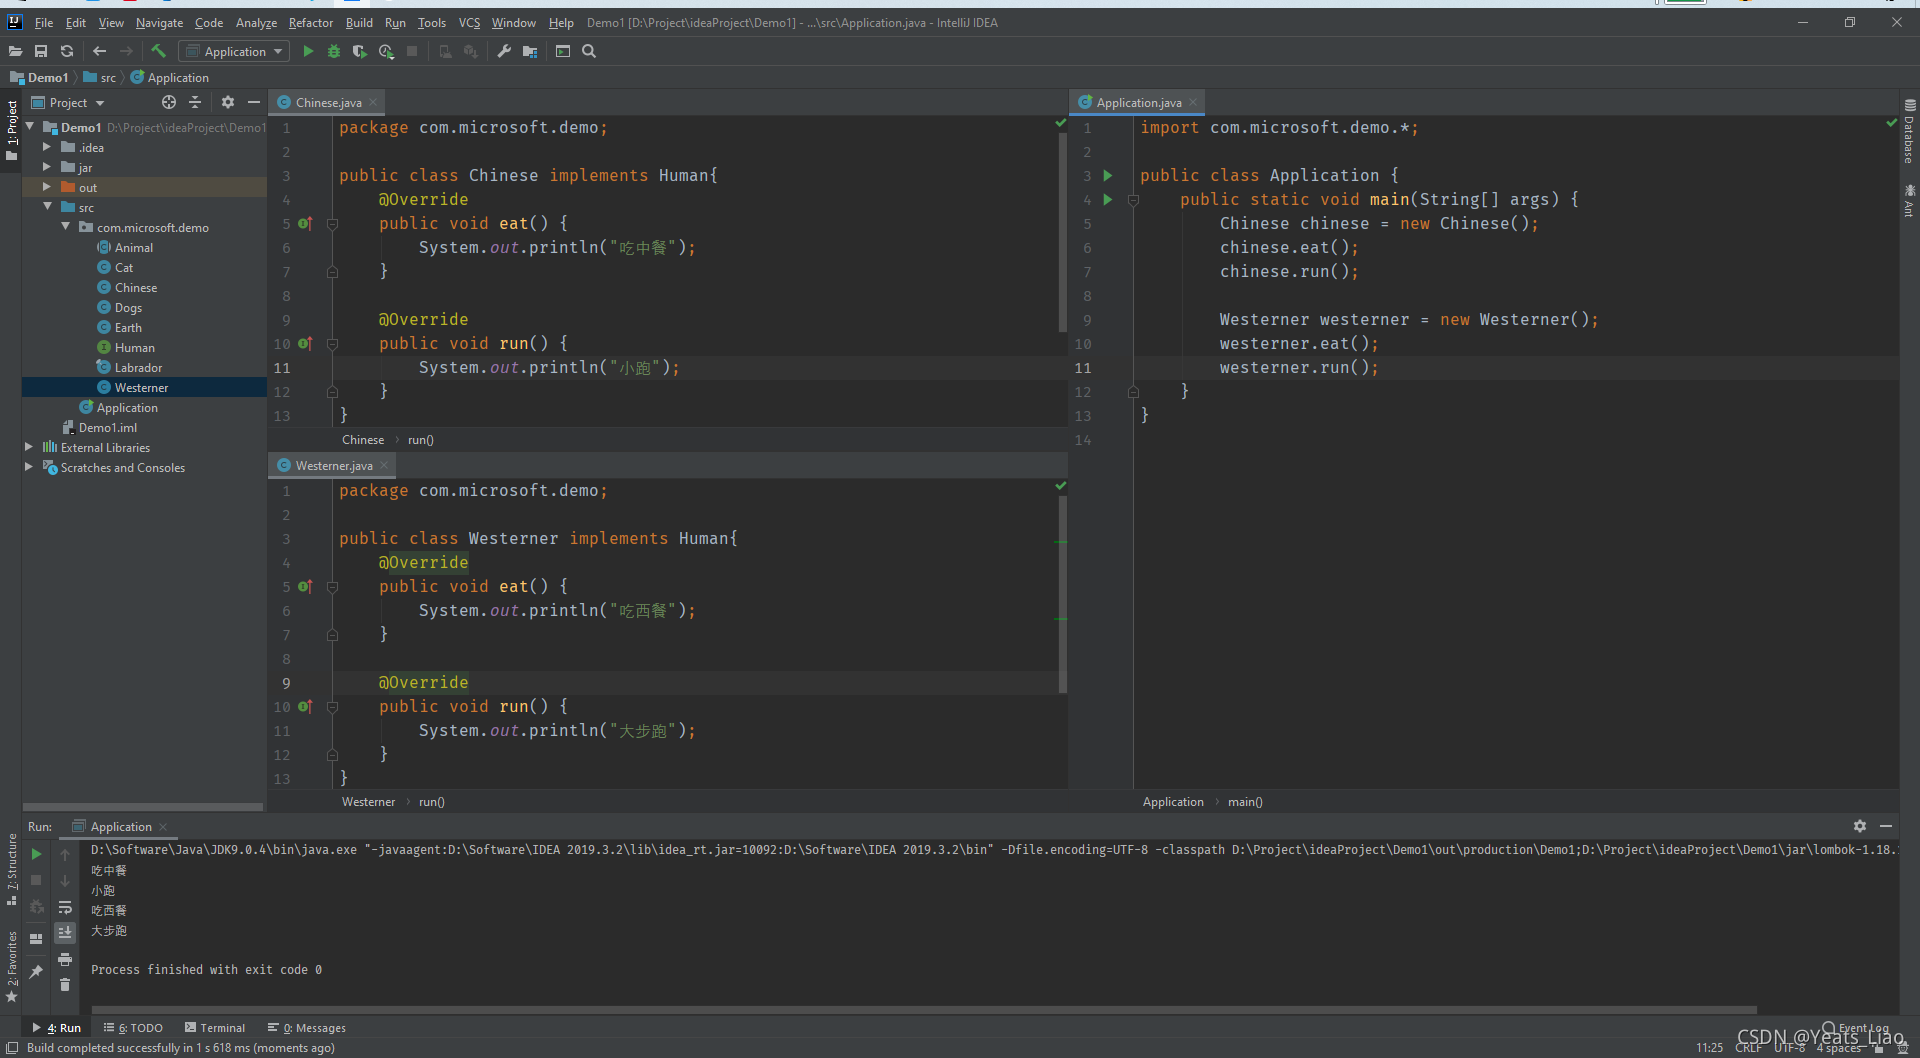Run with Coverage from main toolbar
Screen dimensions: 1920x1058
[x=360, y=51]
